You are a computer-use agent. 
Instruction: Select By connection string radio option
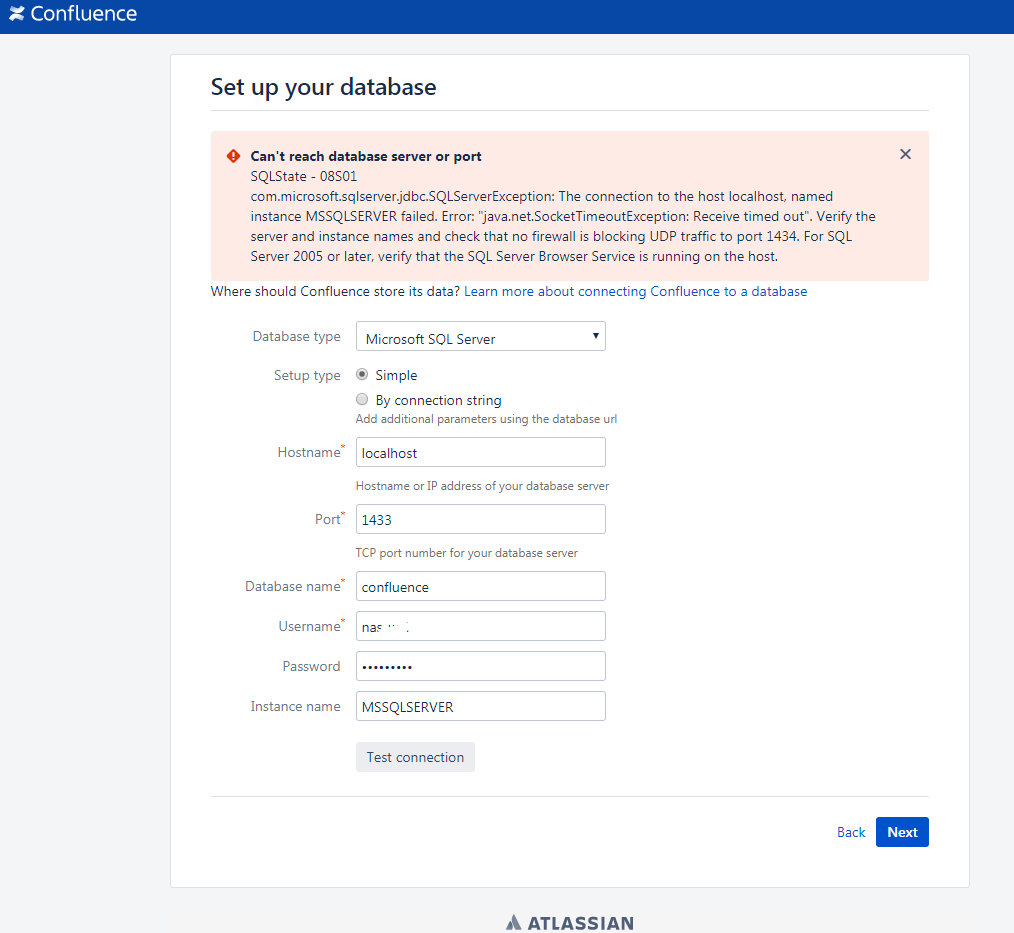tap(362, 400)
